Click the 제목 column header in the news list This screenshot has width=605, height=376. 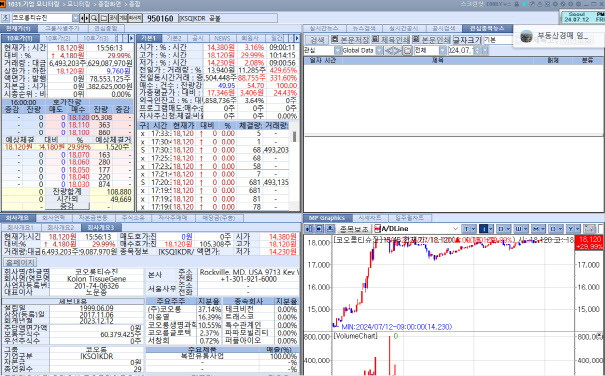coord(438,60)
